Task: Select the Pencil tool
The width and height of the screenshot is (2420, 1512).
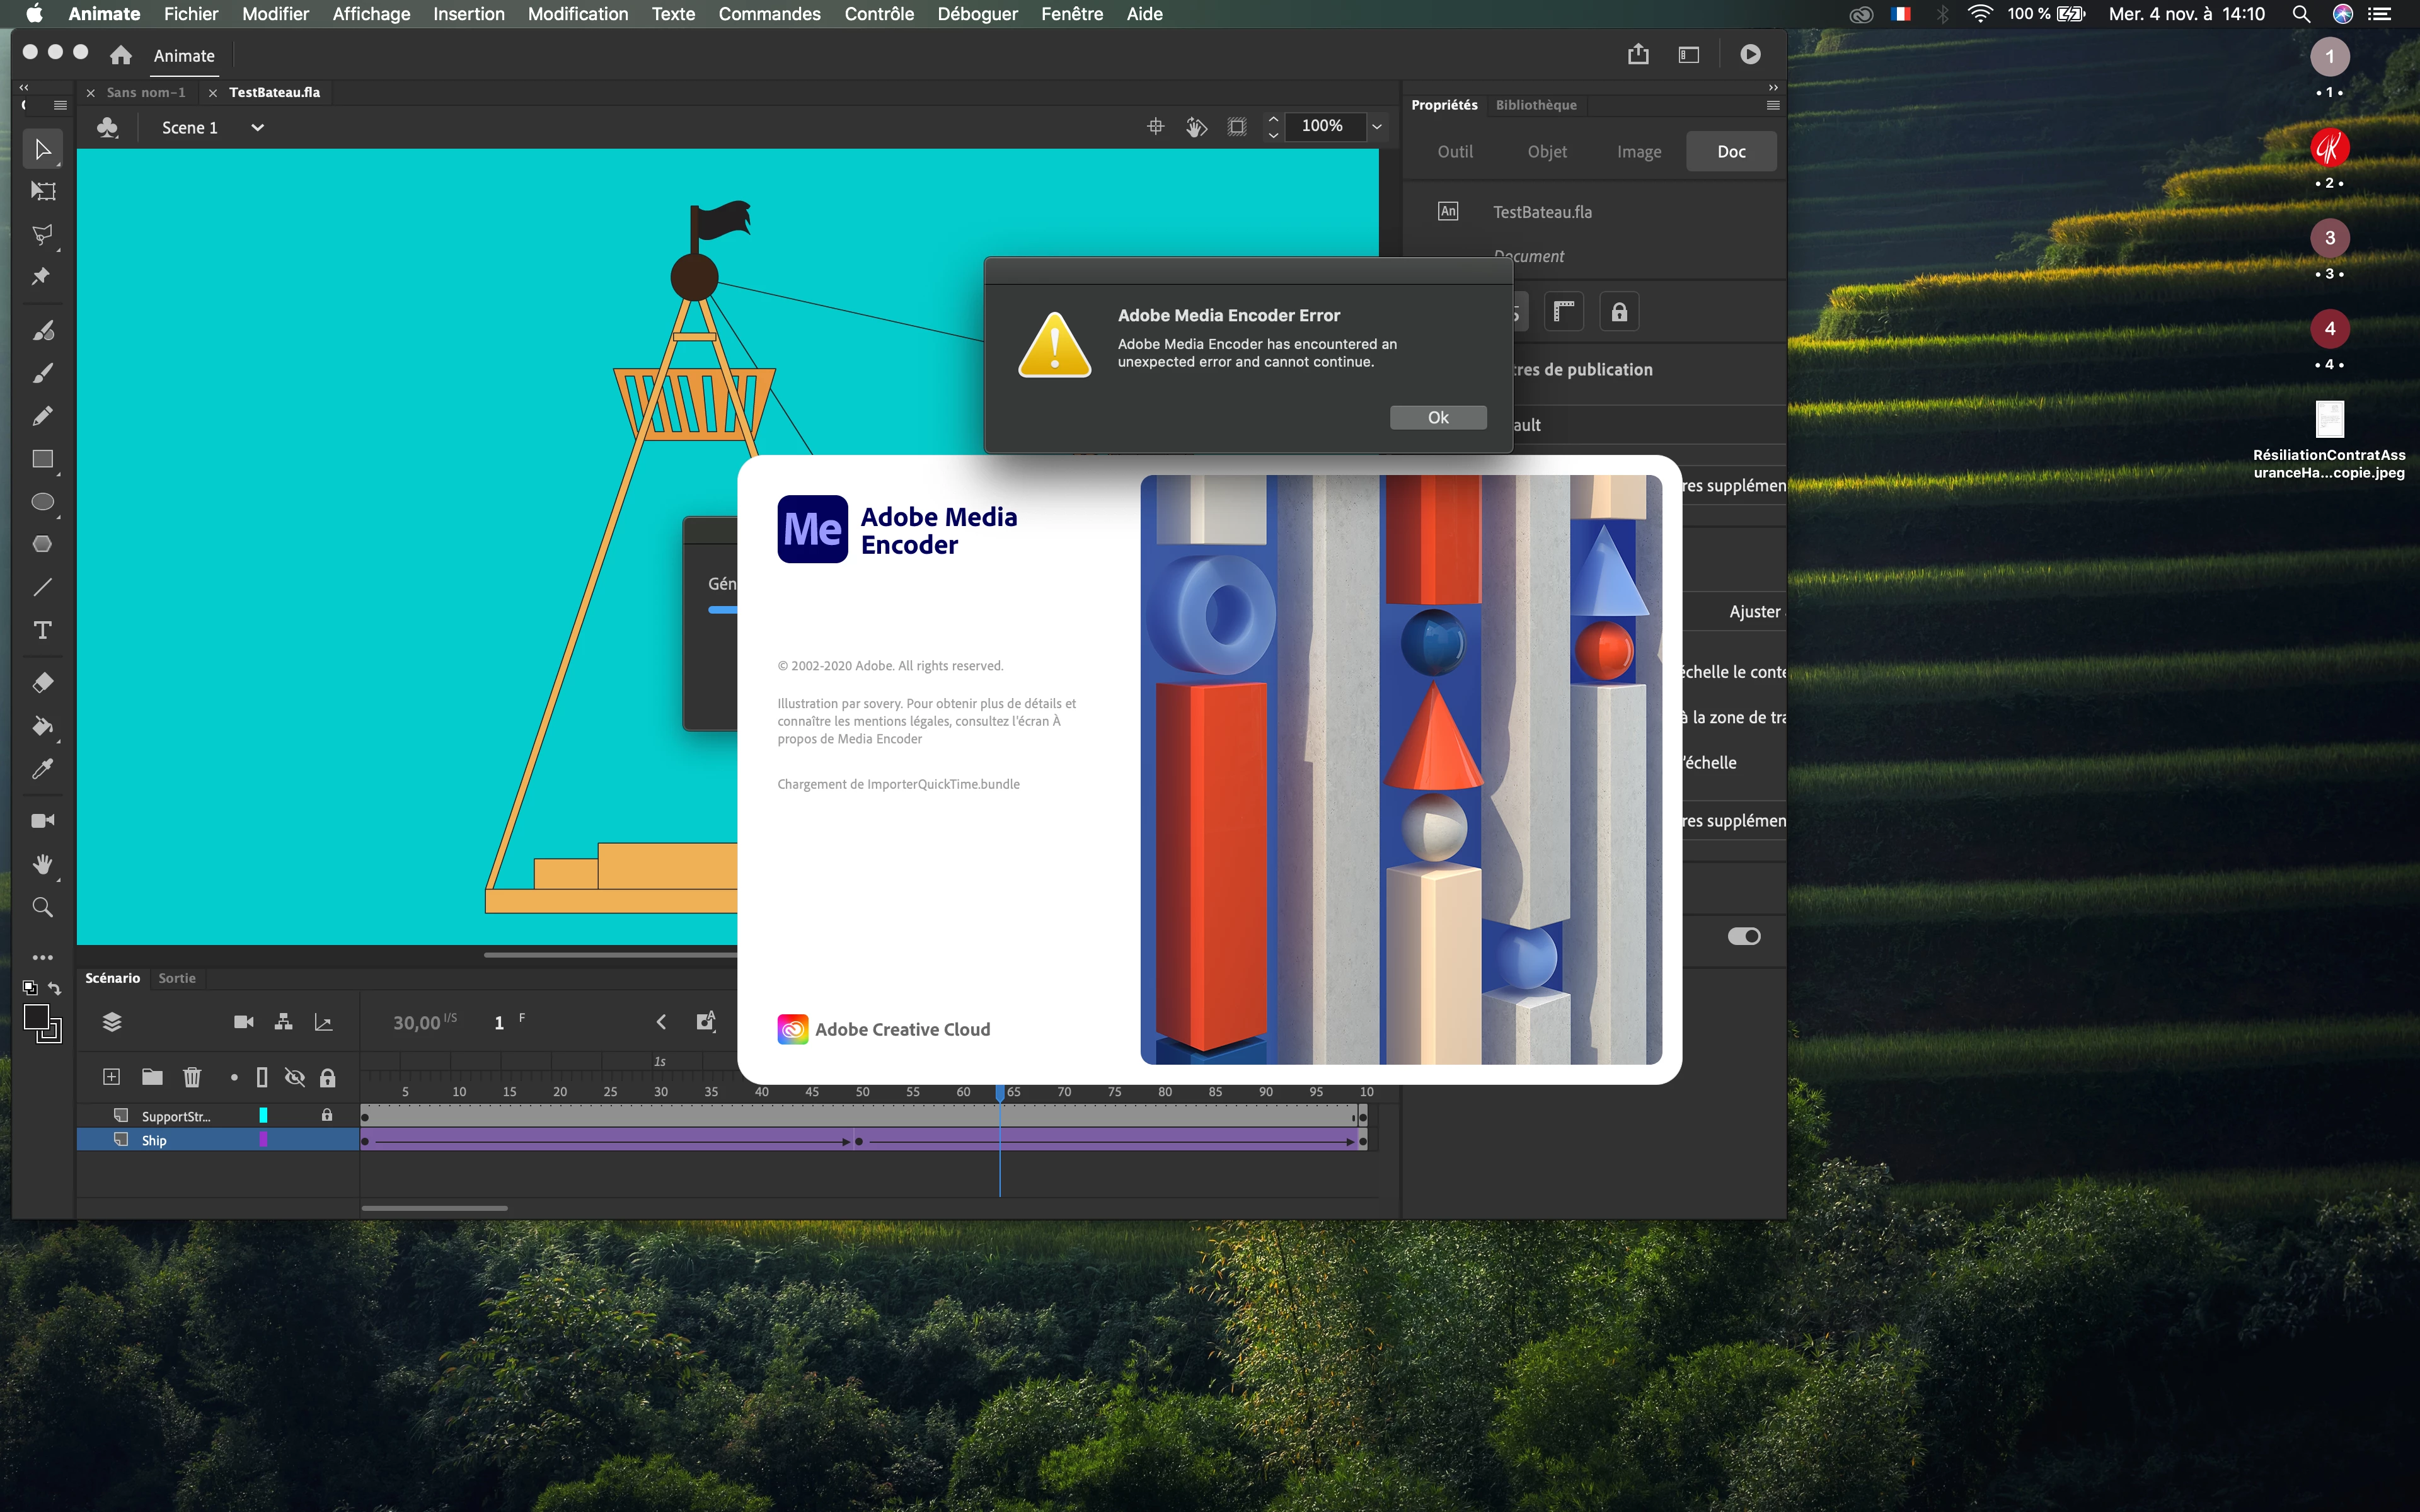Action: (42, 416)
